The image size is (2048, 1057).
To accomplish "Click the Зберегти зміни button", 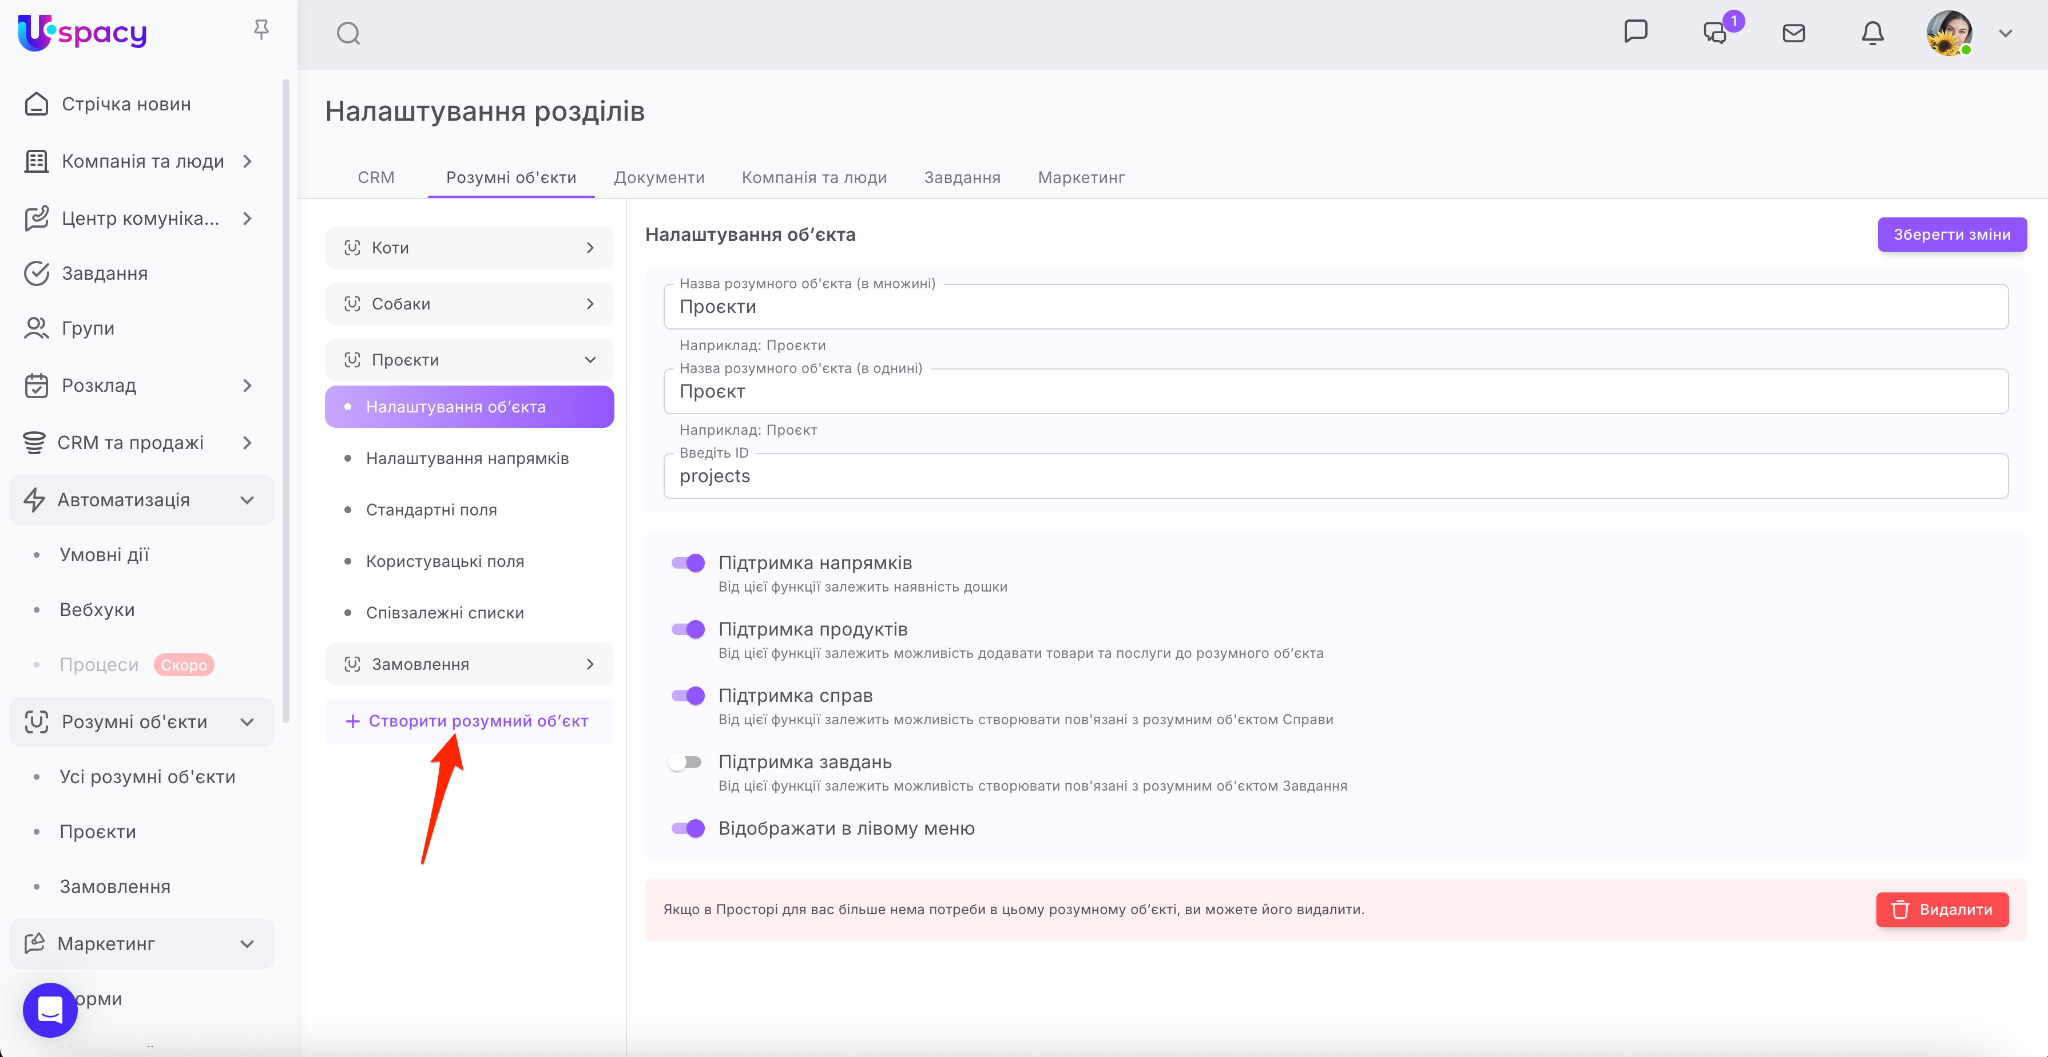I will 1951,235.
